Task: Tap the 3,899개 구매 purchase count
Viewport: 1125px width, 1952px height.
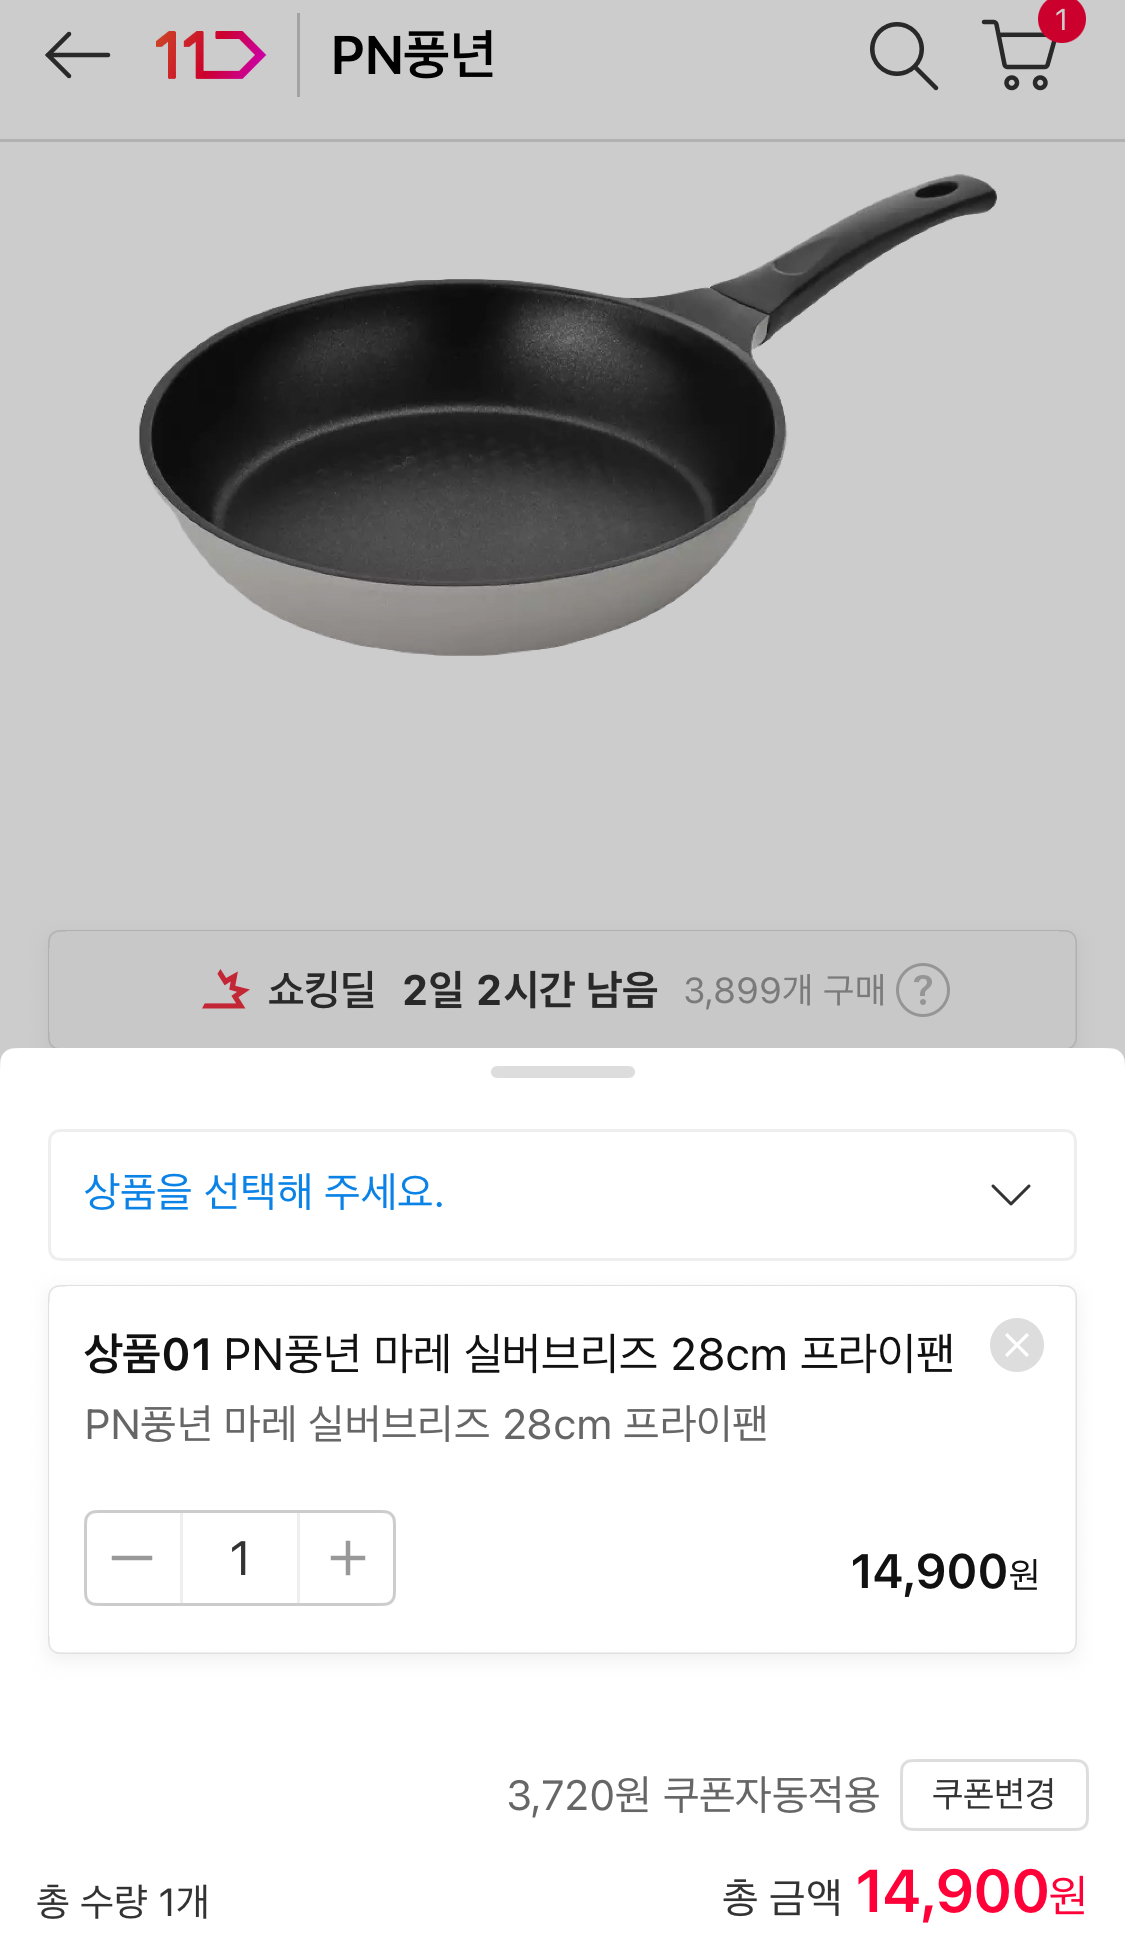Action: pos(784,990)
